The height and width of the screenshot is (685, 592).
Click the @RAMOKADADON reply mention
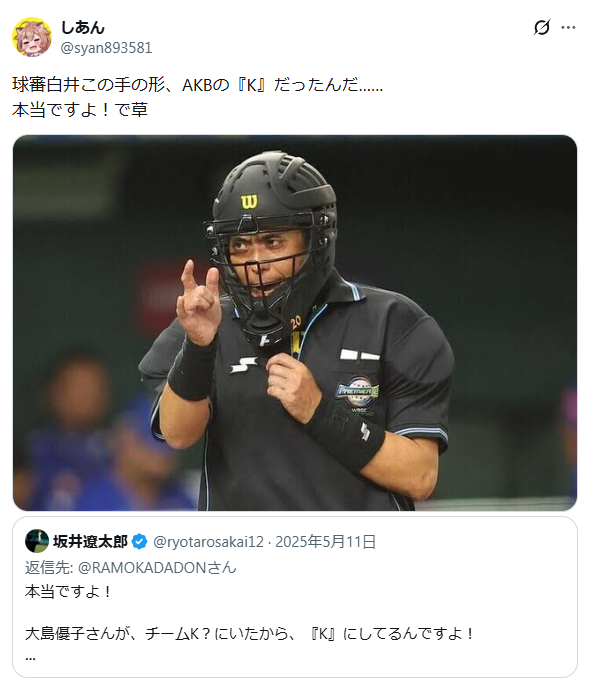(x=157, y=567)
